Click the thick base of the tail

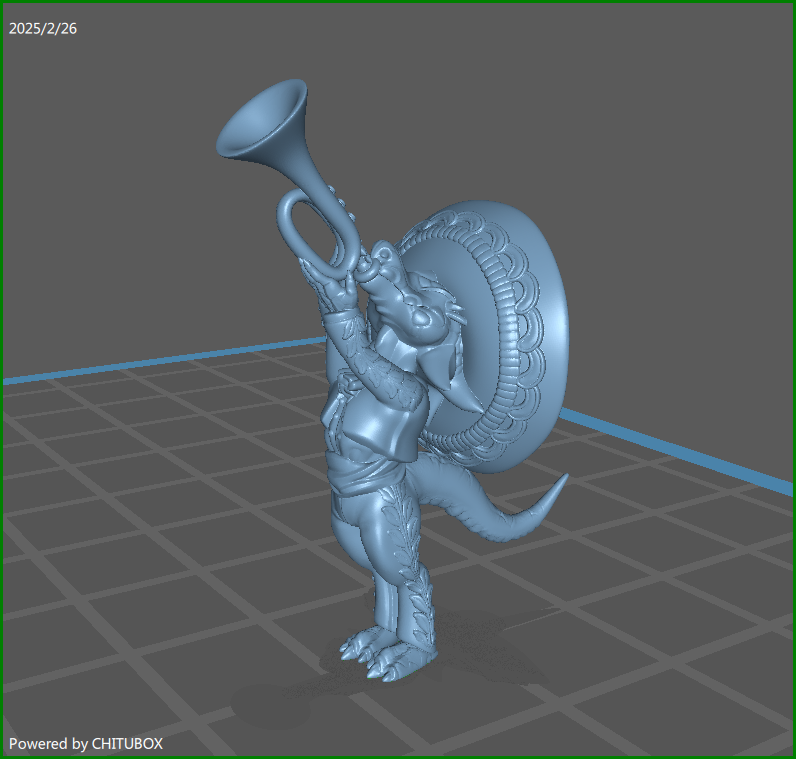point(455,490)
